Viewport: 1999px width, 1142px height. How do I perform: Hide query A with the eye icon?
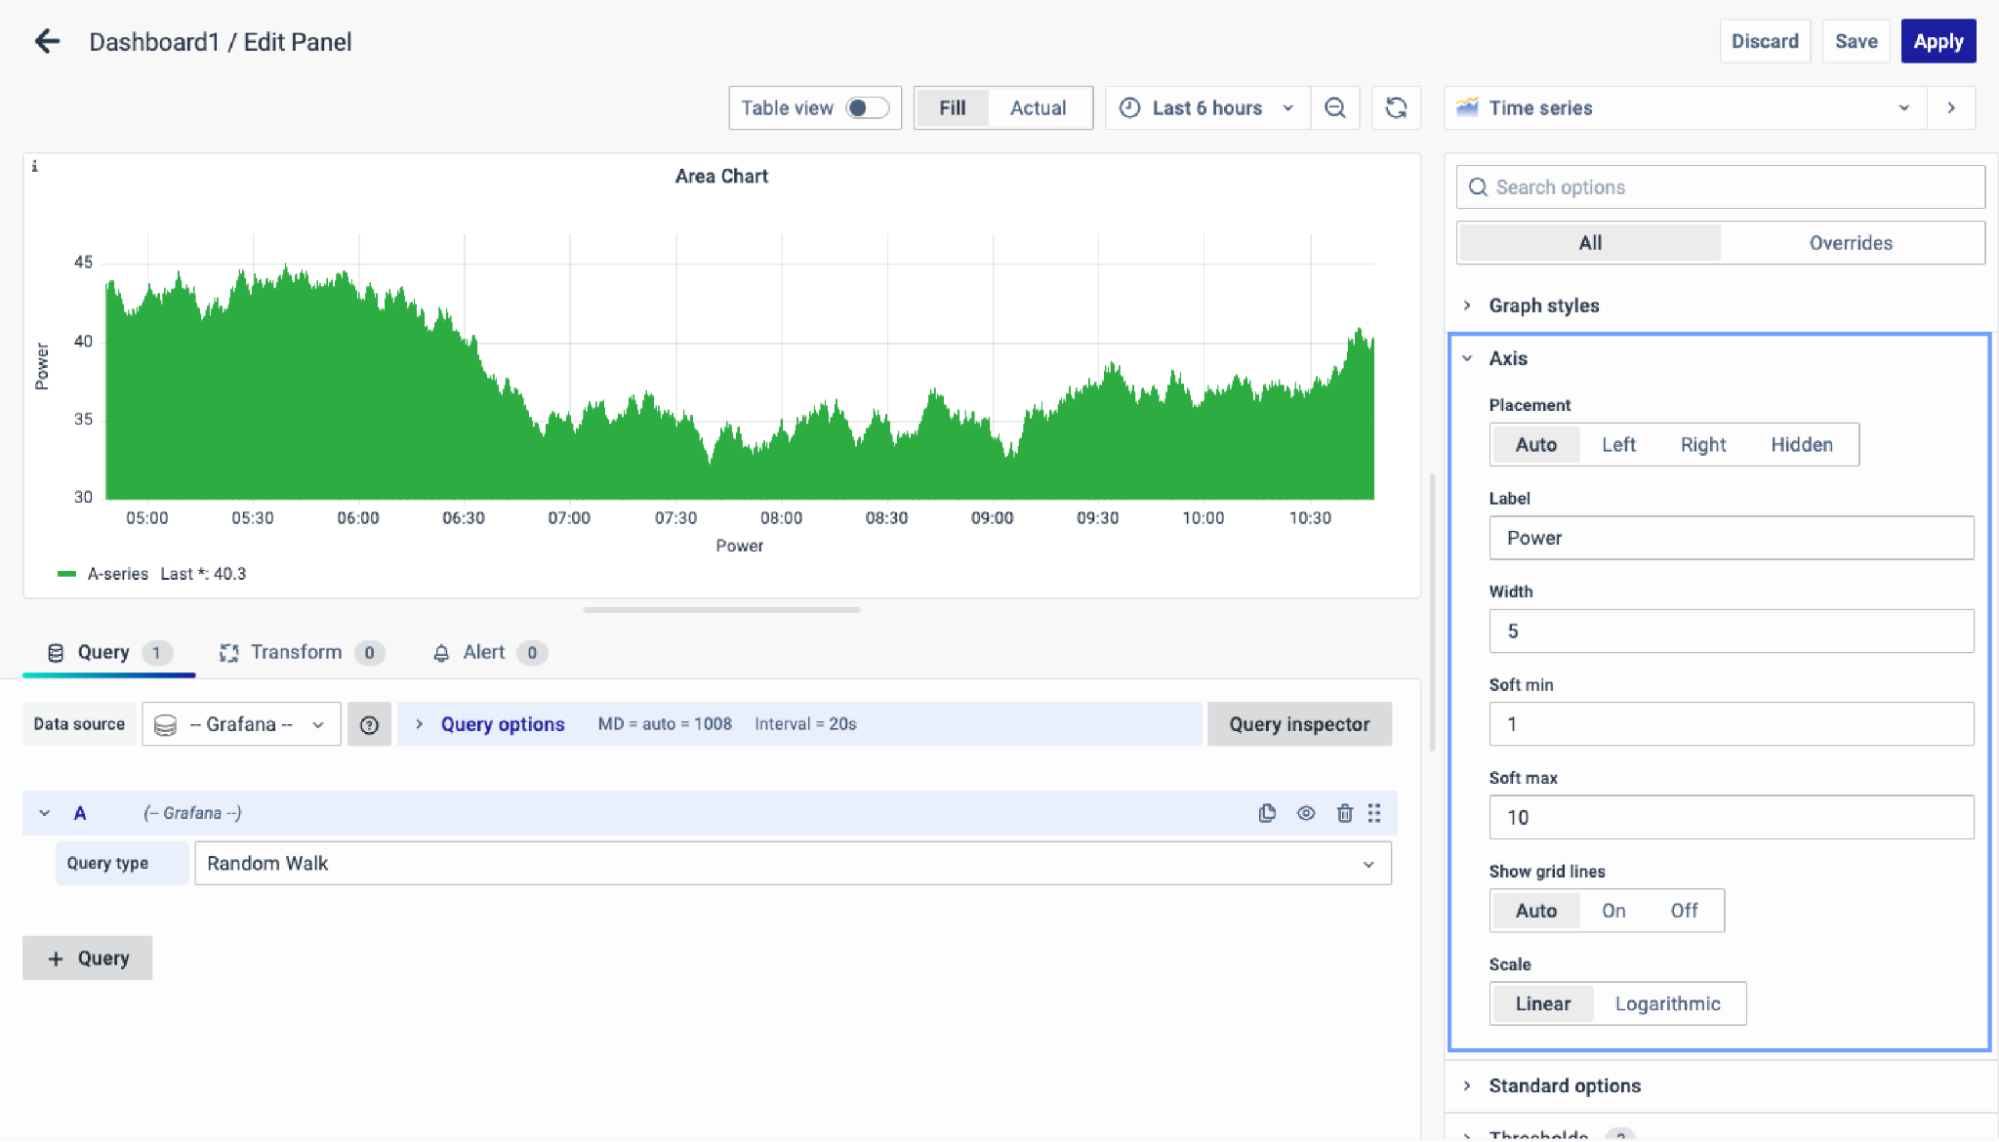click(x=1306, y=813)
